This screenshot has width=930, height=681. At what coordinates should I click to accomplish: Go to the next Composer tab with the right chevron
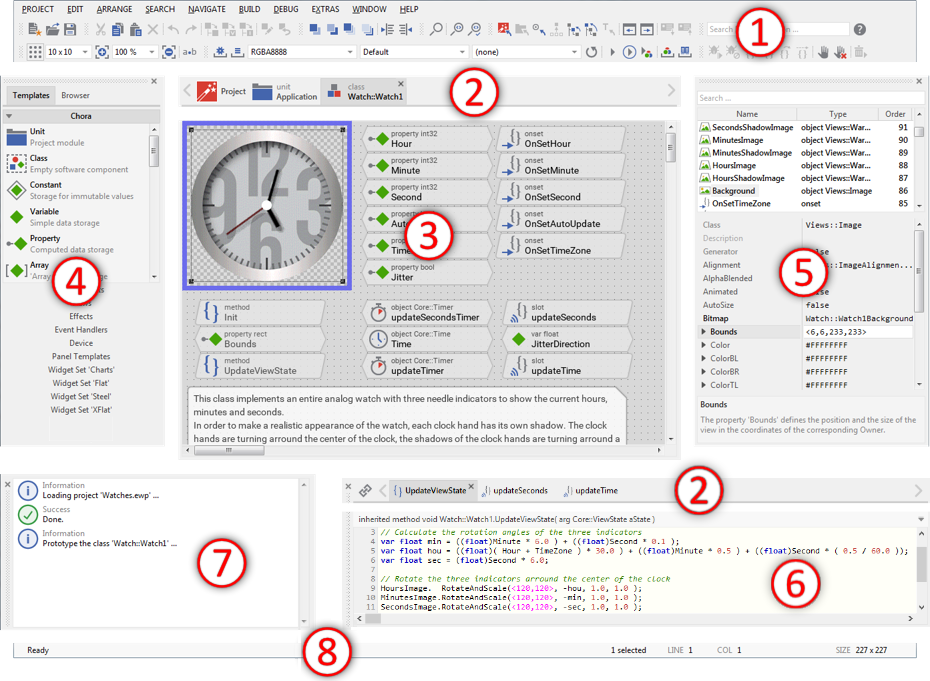[x=671, y=90]
